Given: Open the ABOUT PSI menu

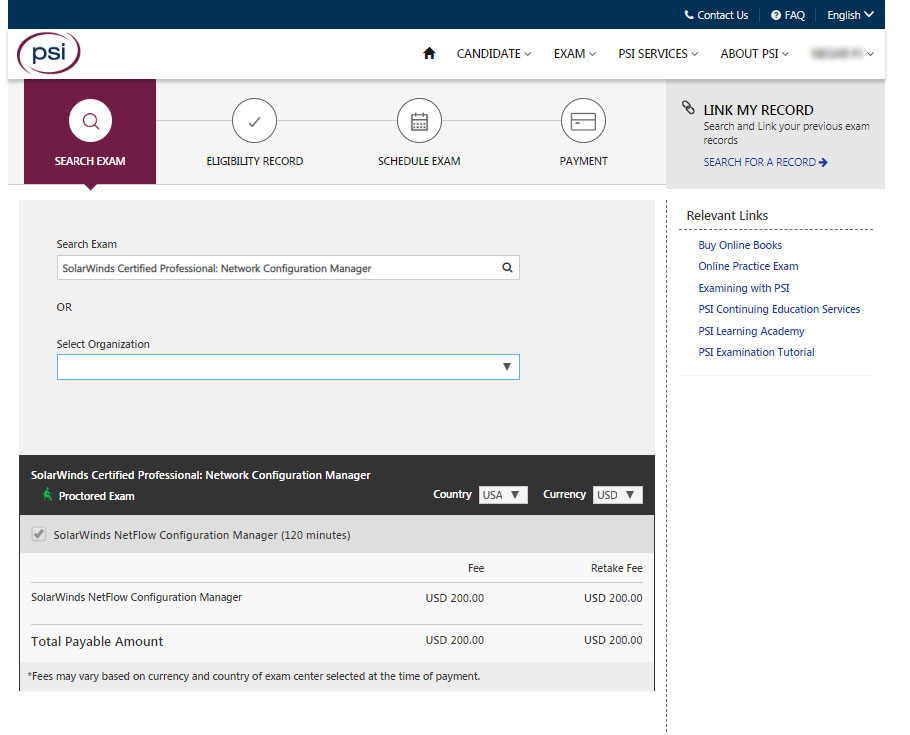Looking at the screenshot, I should [754, 53].
